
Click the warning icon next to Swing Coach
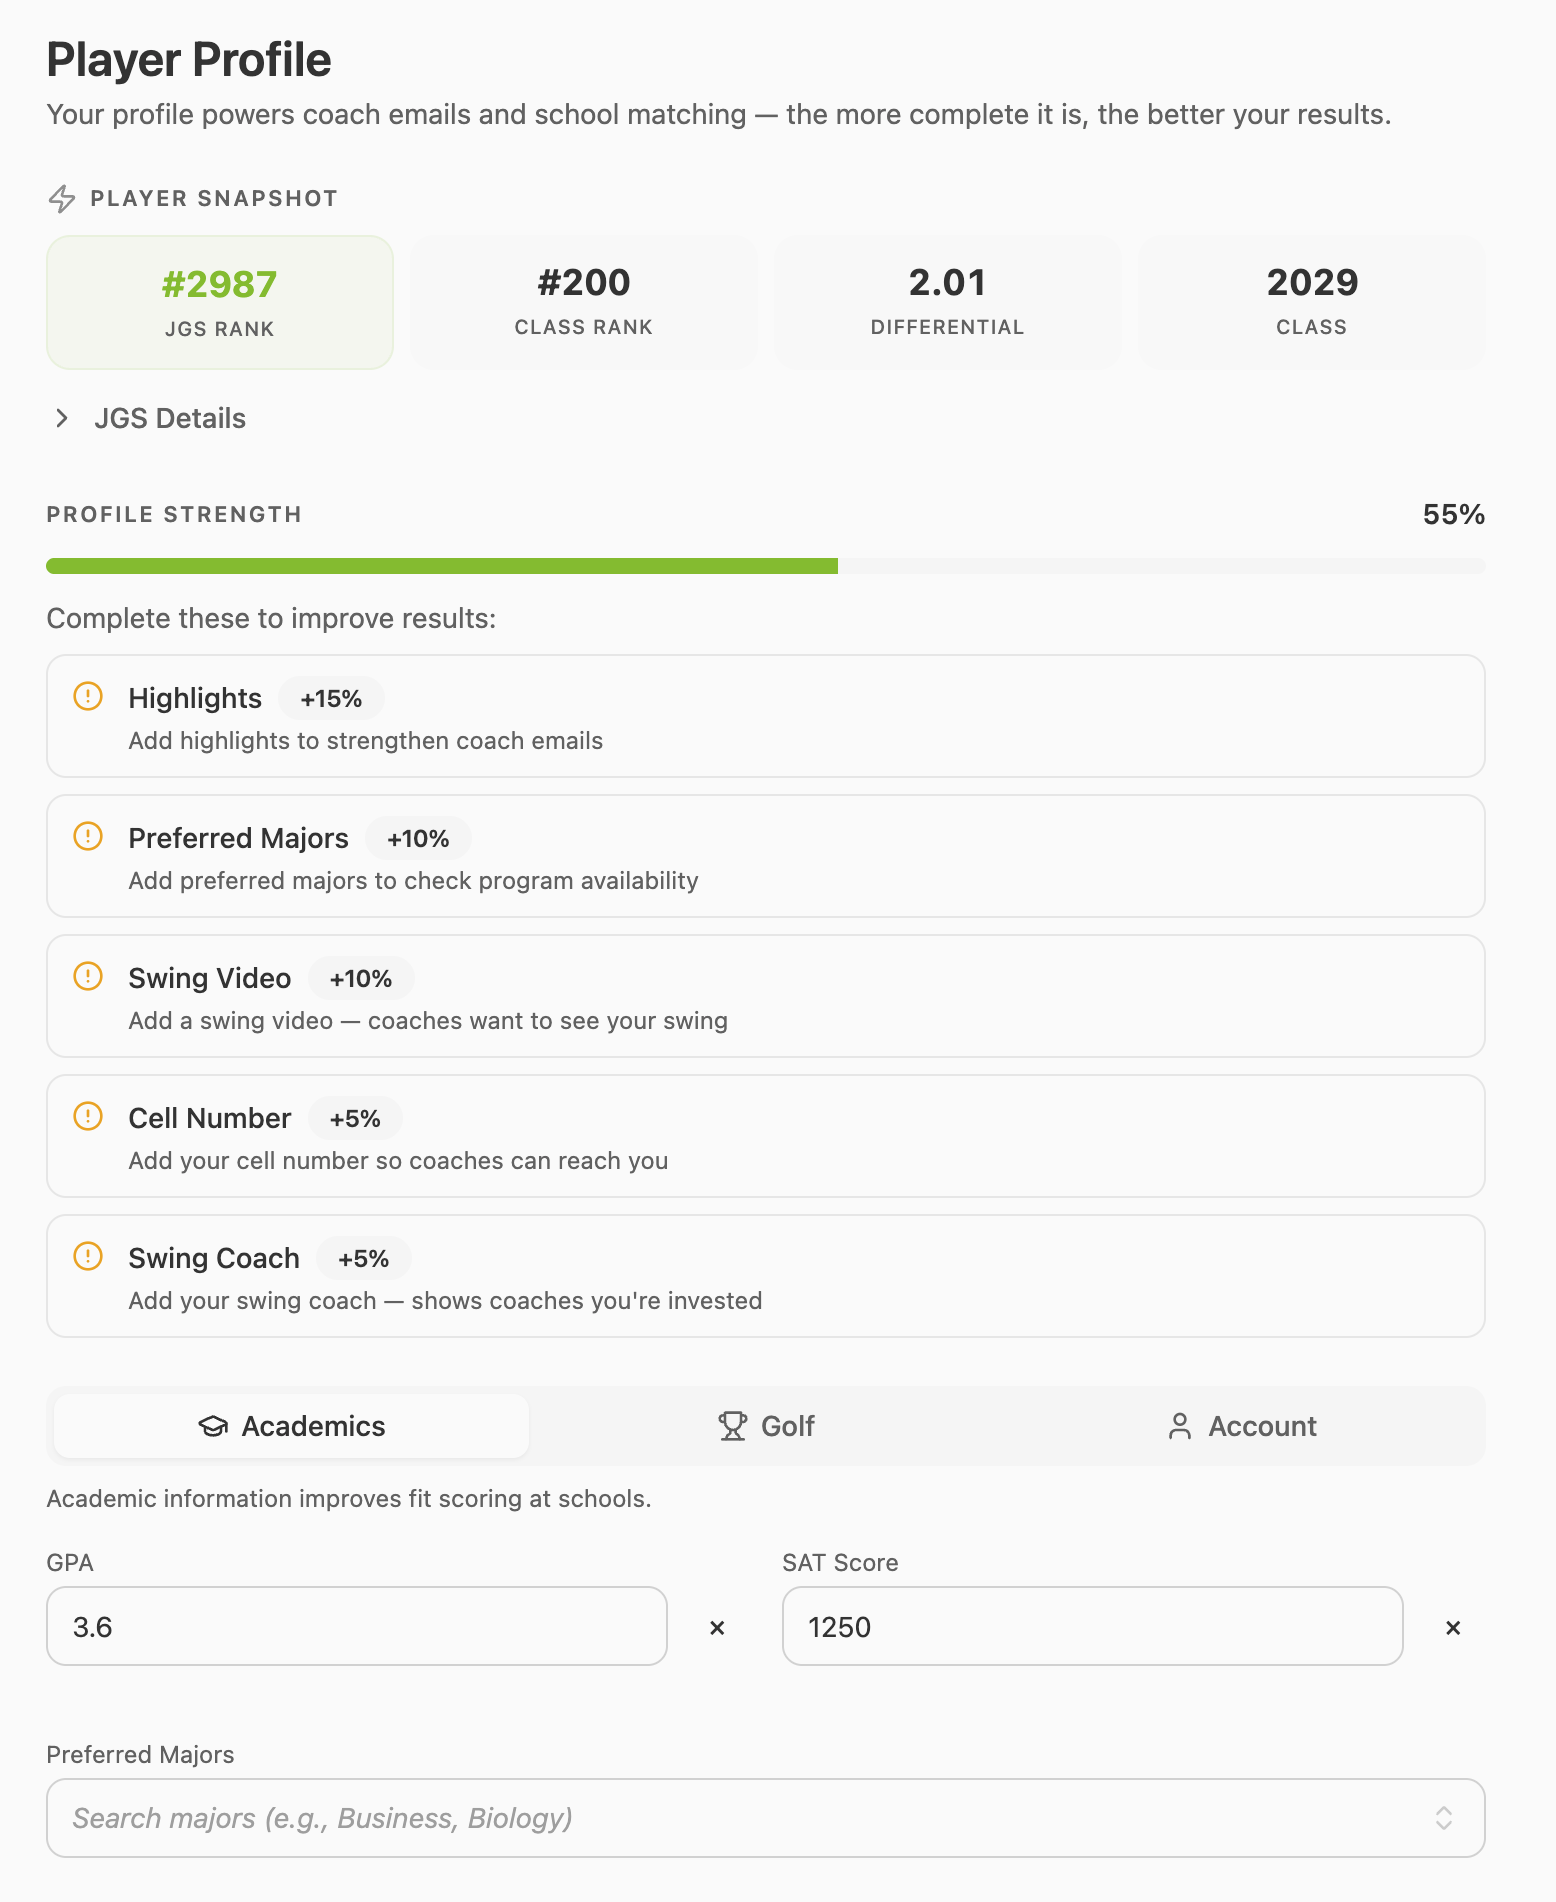(x=88, y=1257)
